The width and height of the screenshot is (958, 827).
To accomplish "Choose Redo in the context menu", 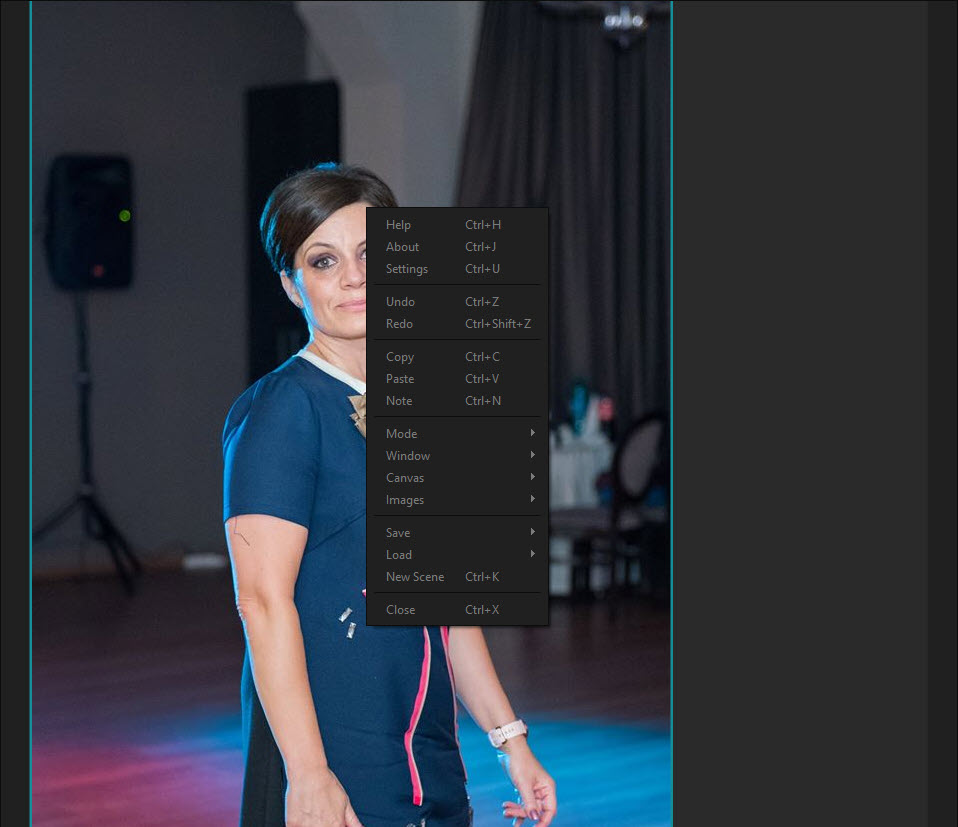I will coord(457,324).
